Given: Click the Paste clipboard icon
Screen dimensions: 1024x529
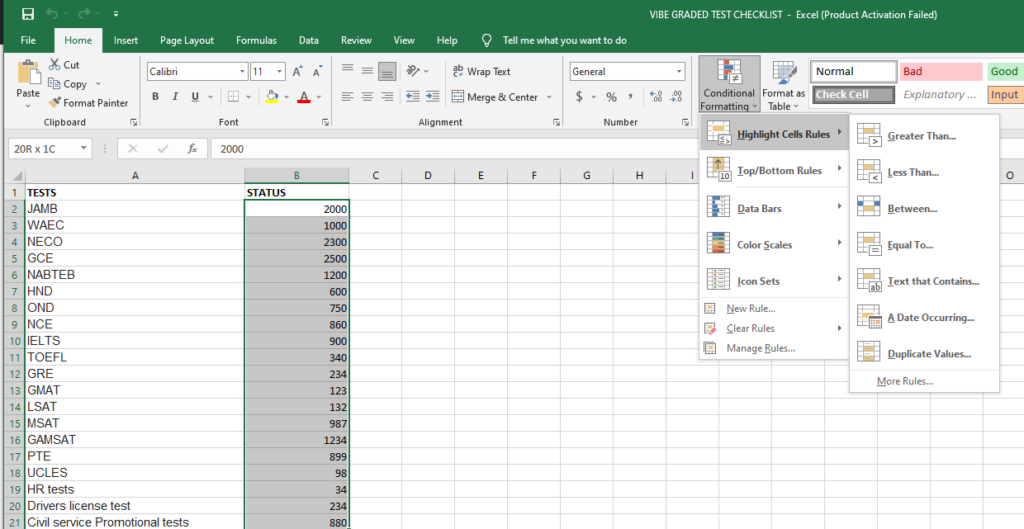Looking at the screenshot, I should pyautogui.click(x=28, y=76).
